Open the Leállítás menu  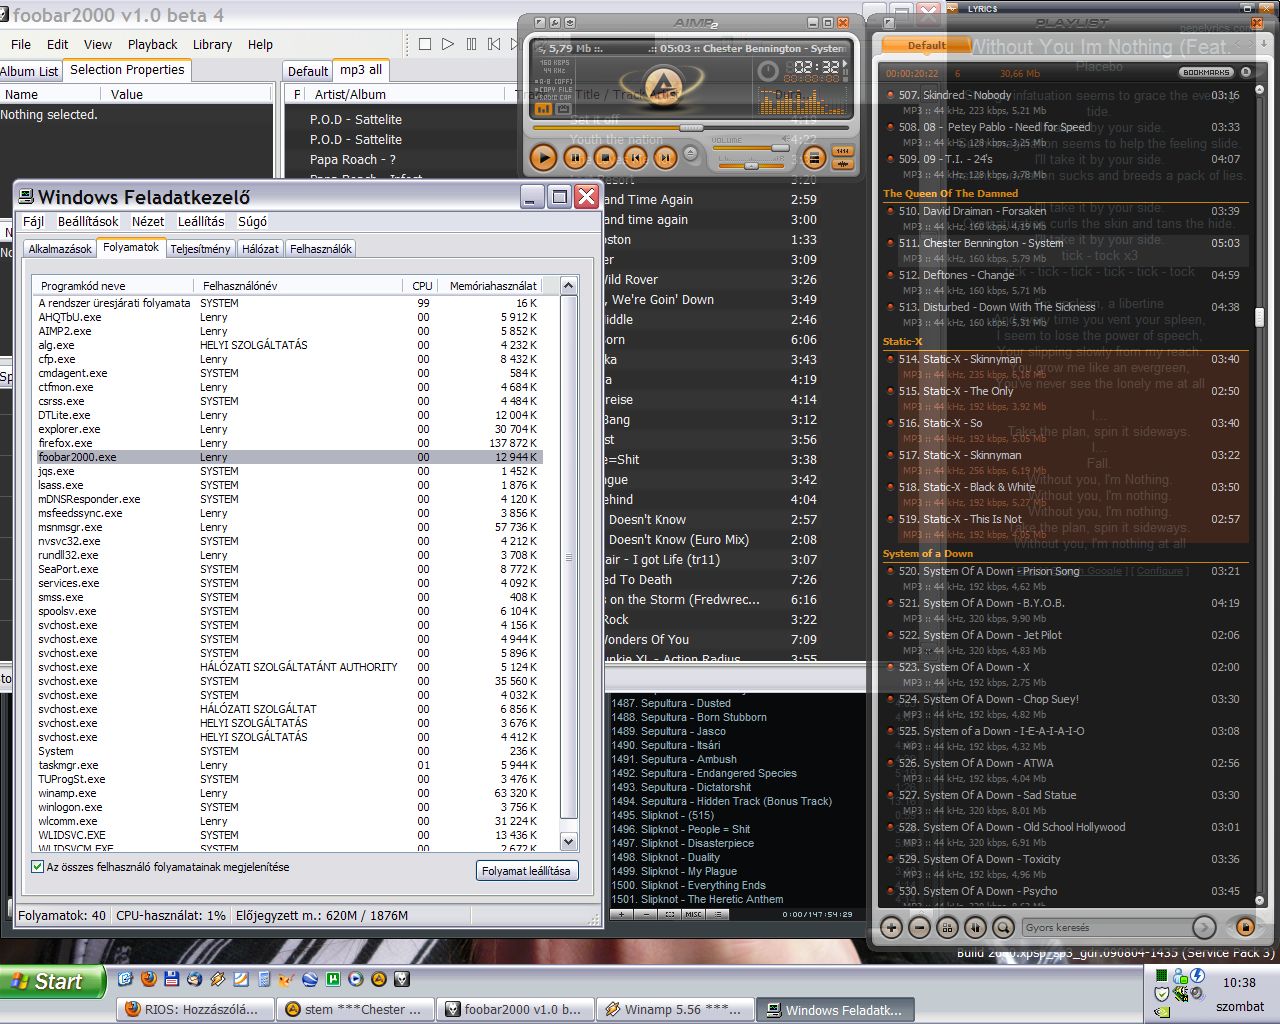201,221
